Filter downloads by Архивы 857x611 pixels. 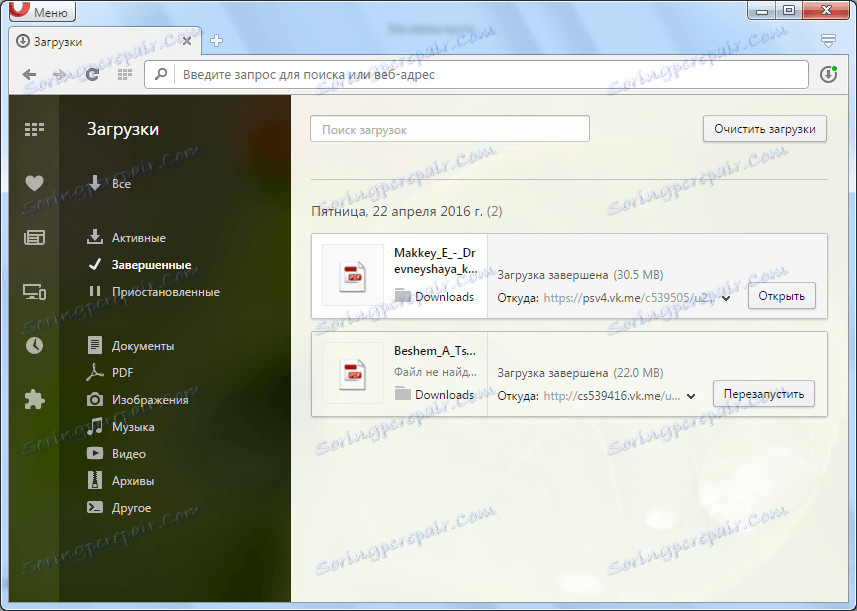coord(121,481)
